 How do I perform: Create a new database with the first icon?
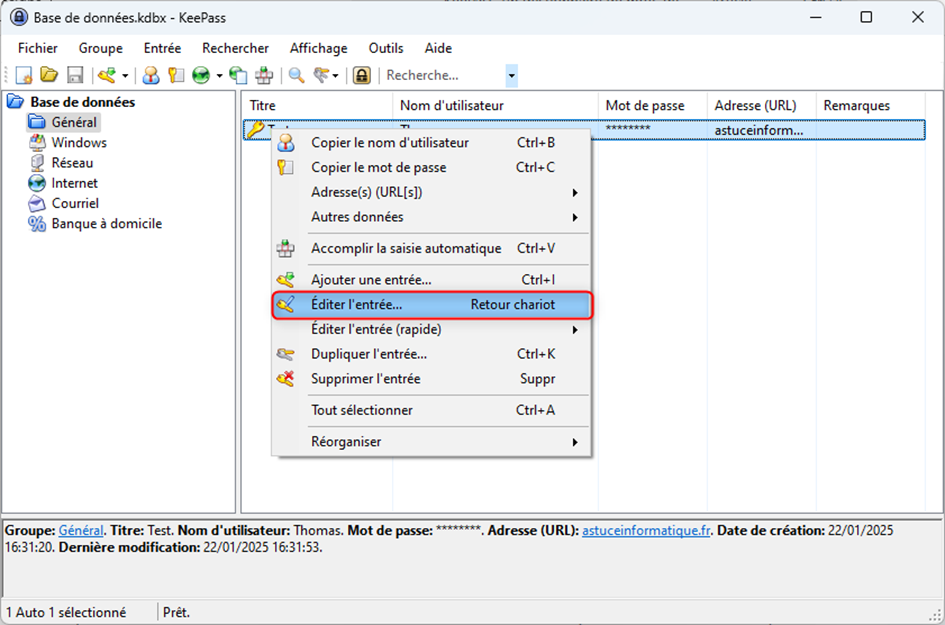(22, 75)
